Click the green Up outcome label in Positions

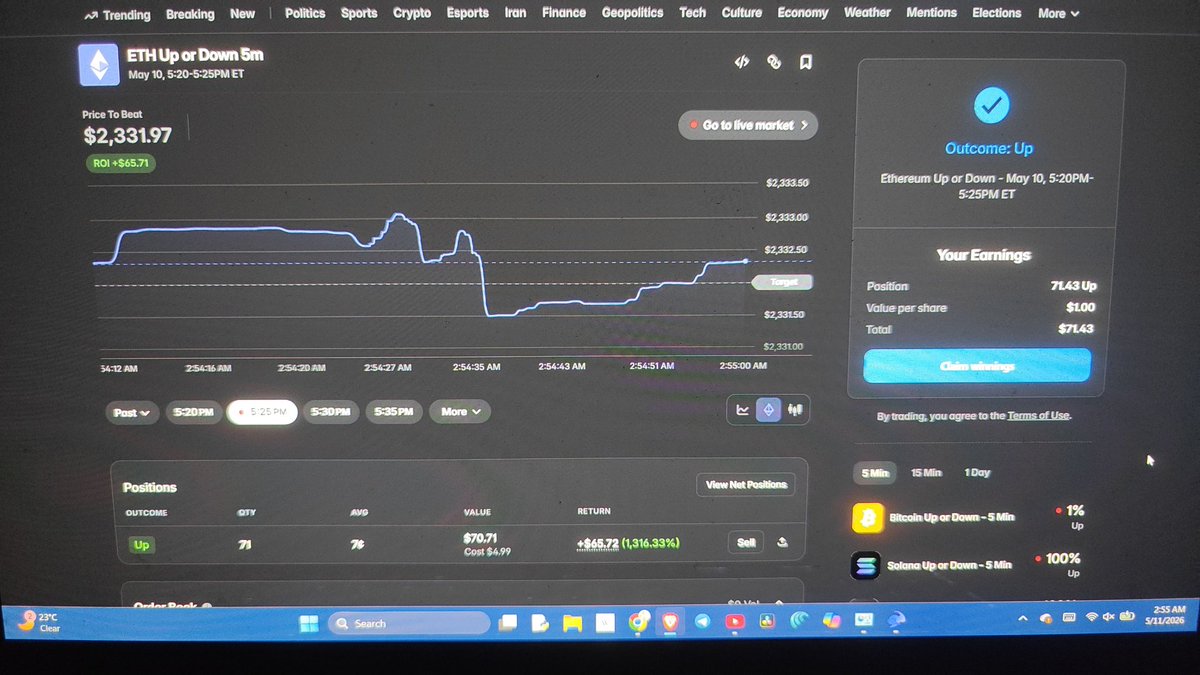pyautogui.click(x=141, y=546)
